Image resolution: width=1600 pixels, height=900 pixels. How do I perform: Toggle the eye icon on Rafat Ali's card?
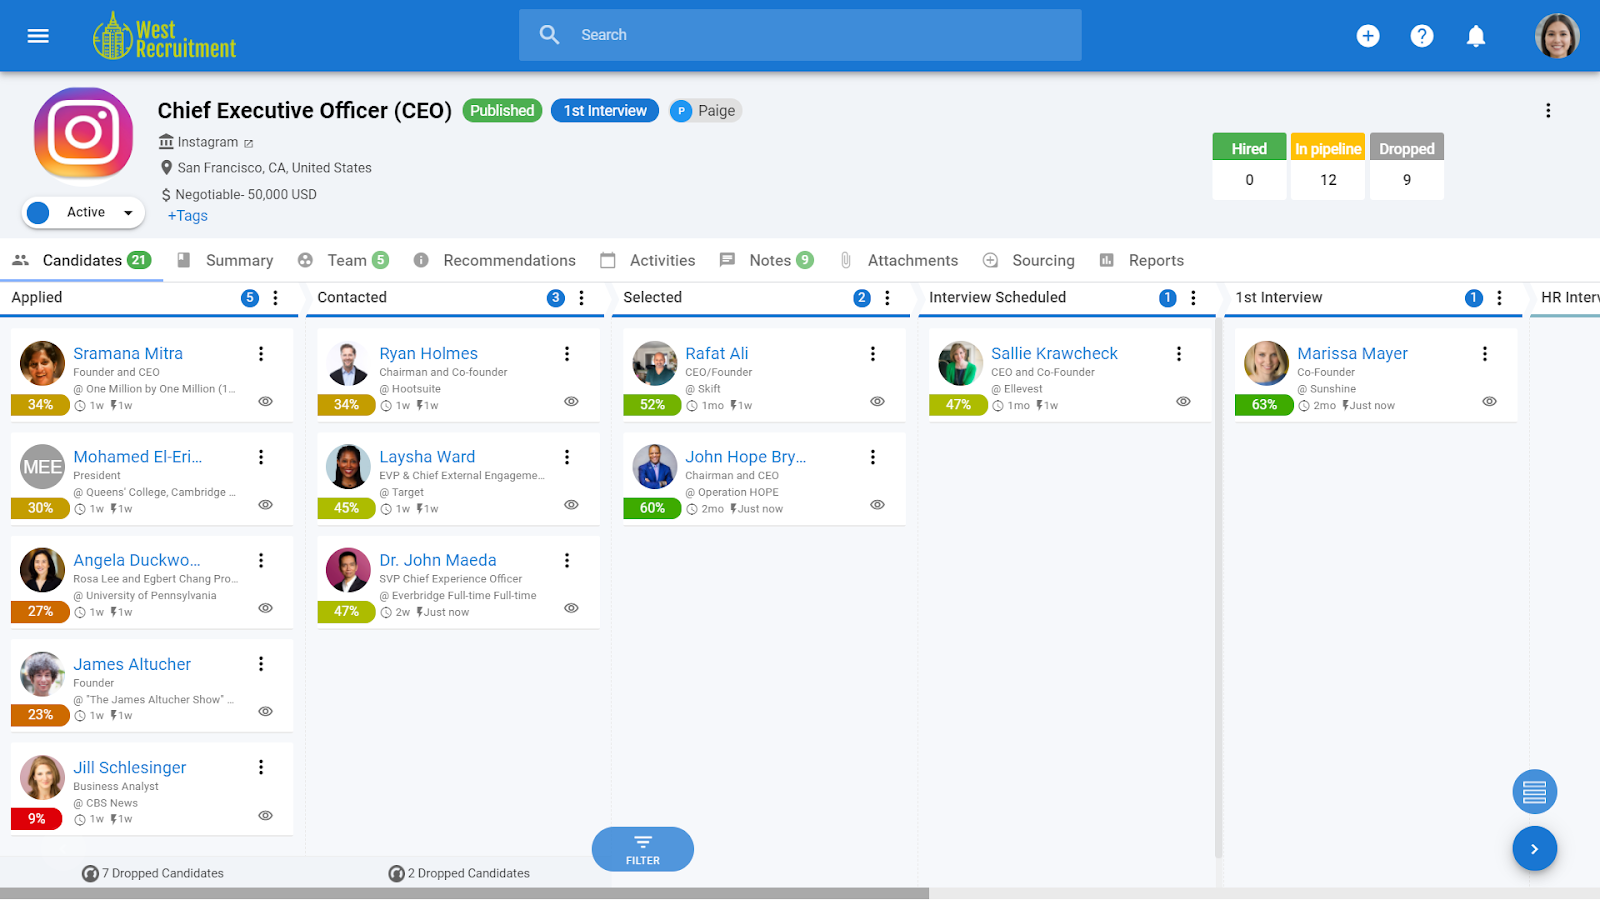coord(877,400)
